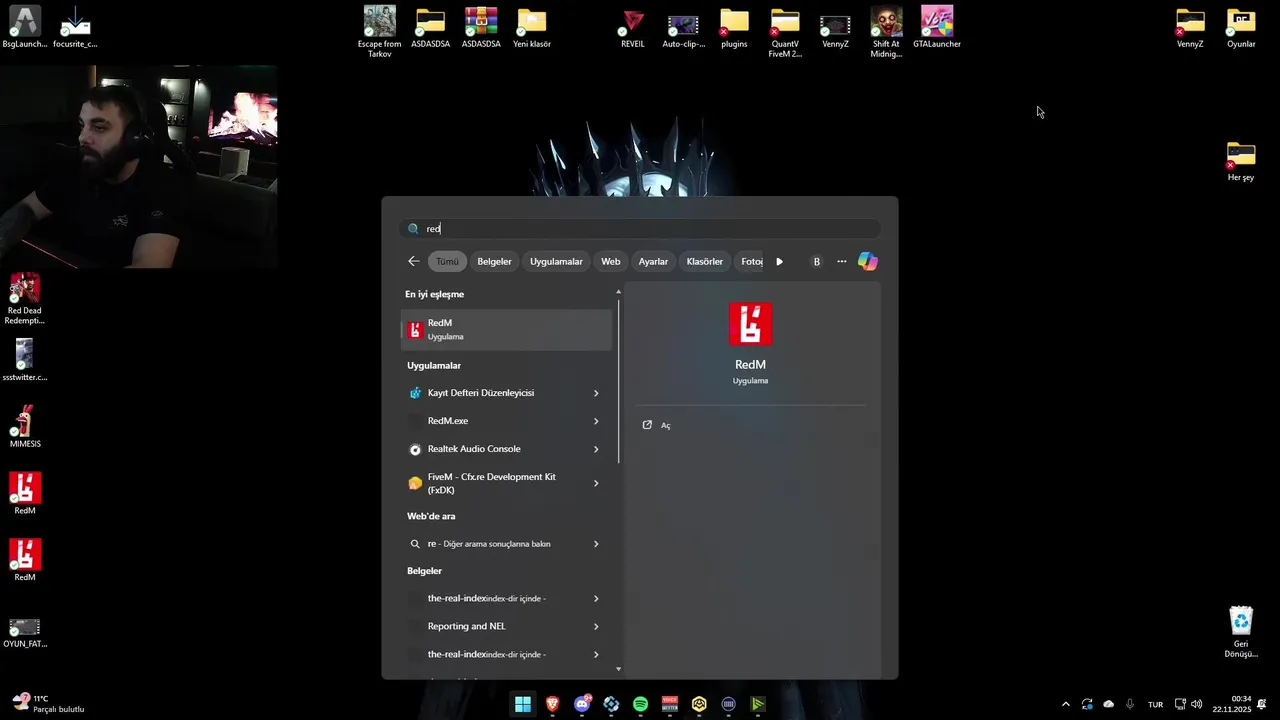Click the microphone tray icon
Screen dimensions: 1280x720
coord(1130,704)
